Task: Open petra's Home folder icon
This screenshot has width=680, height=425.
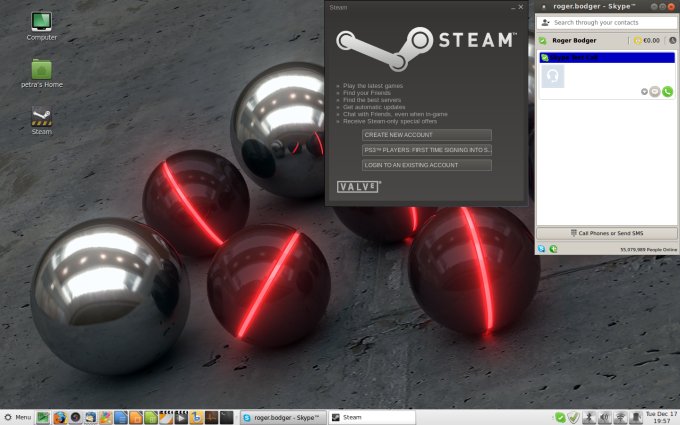Action: (41, 69)
